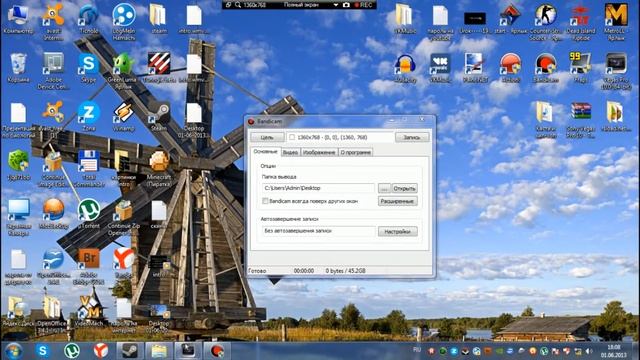Switch to the Изображение tab
Image resolution: width=640 pixels, height=360 pixels.
coord(319,152)
